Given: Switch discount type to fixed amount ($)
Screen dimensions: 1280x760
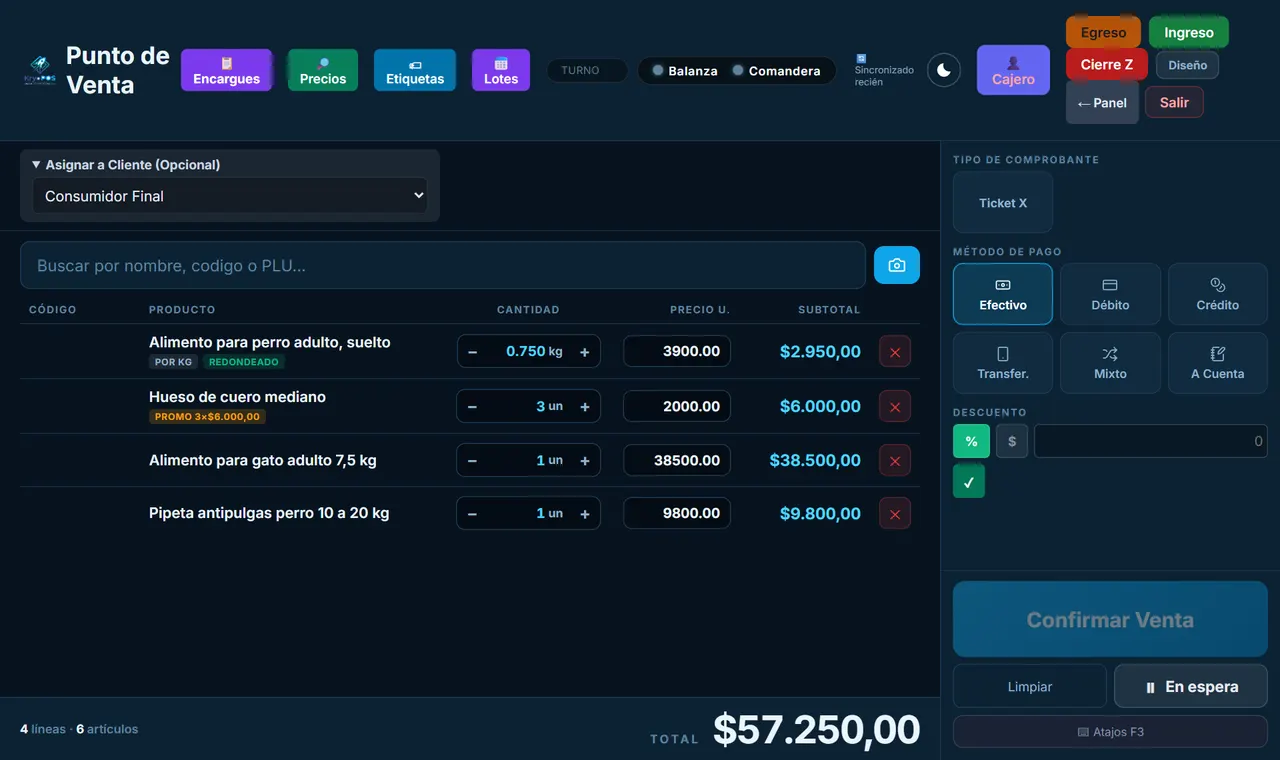Looking at the screenshot, I should 1012,441.
